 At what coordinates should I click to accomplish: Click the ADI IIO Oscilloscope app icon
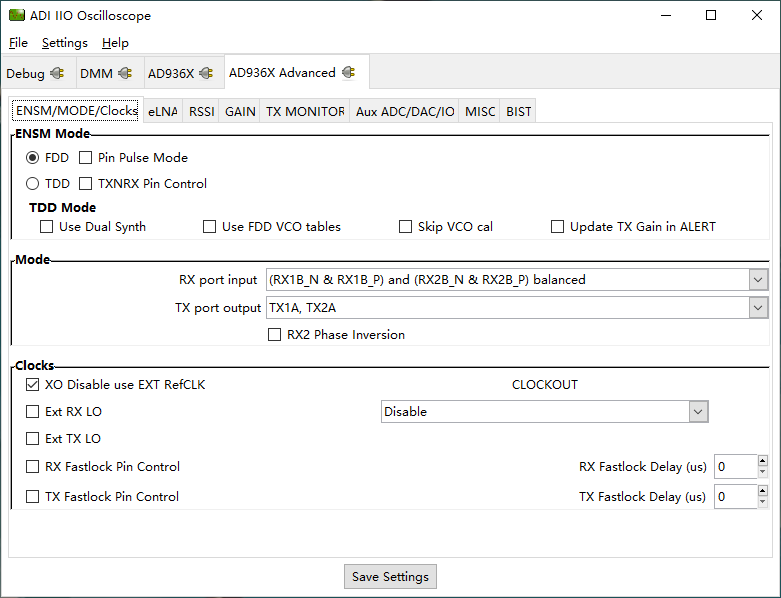16,15
